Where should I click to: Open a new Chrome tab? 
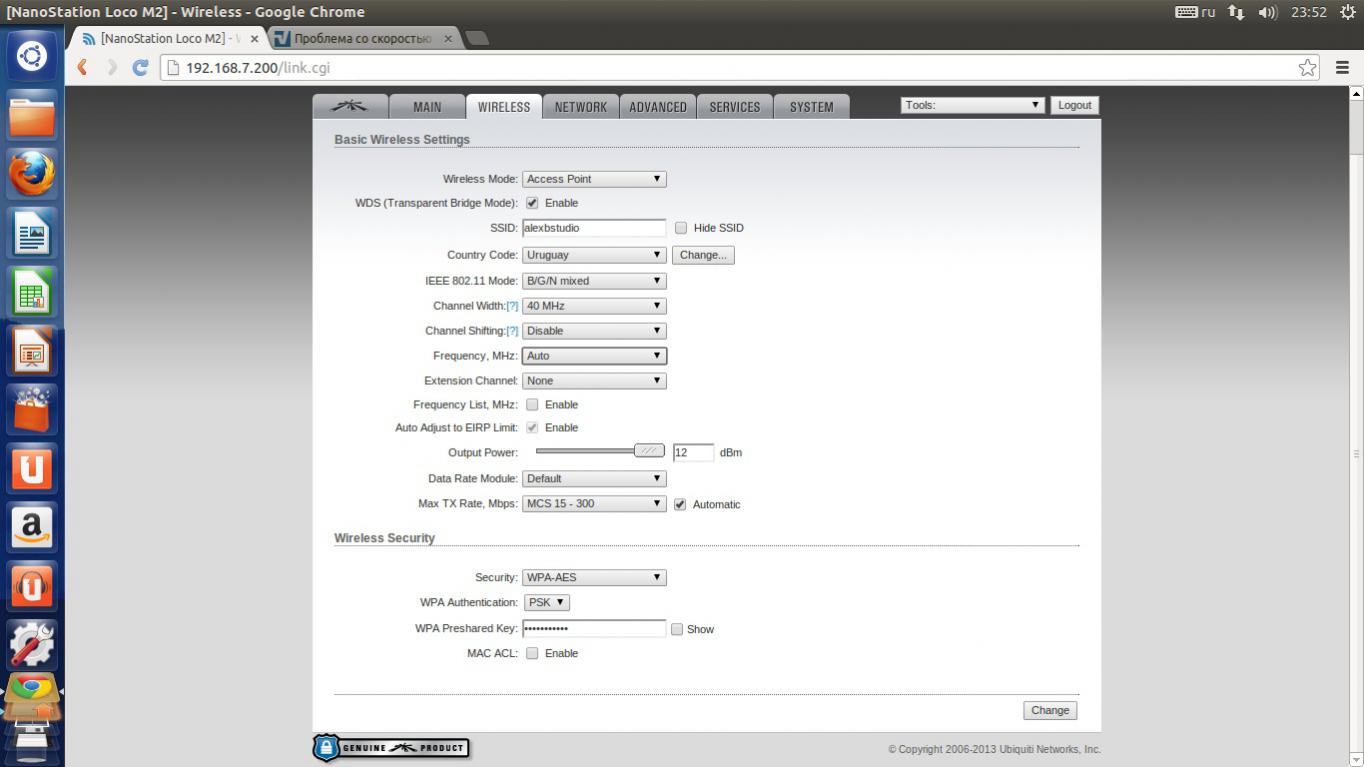[478, 38]
